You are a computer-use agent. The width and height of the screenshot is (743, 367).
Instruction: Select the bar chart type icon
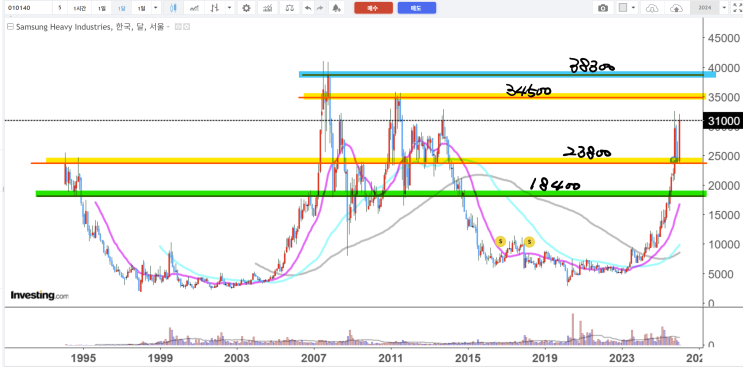[x=216, y=8]
